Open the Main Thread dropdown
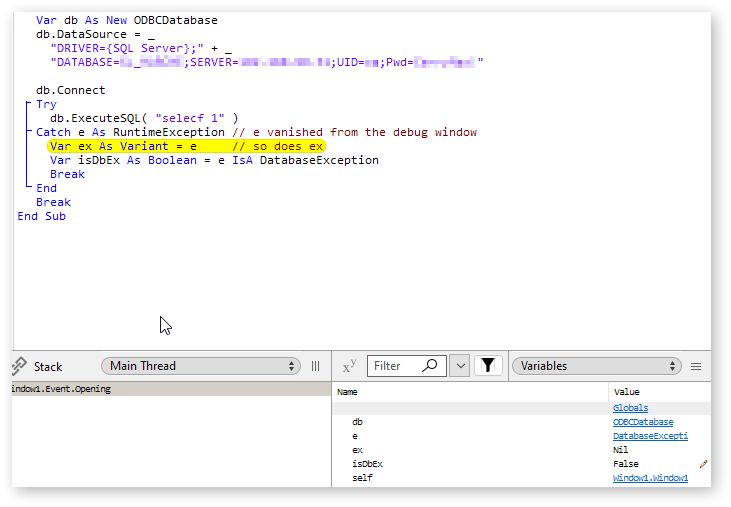 [x=202, y=366]
